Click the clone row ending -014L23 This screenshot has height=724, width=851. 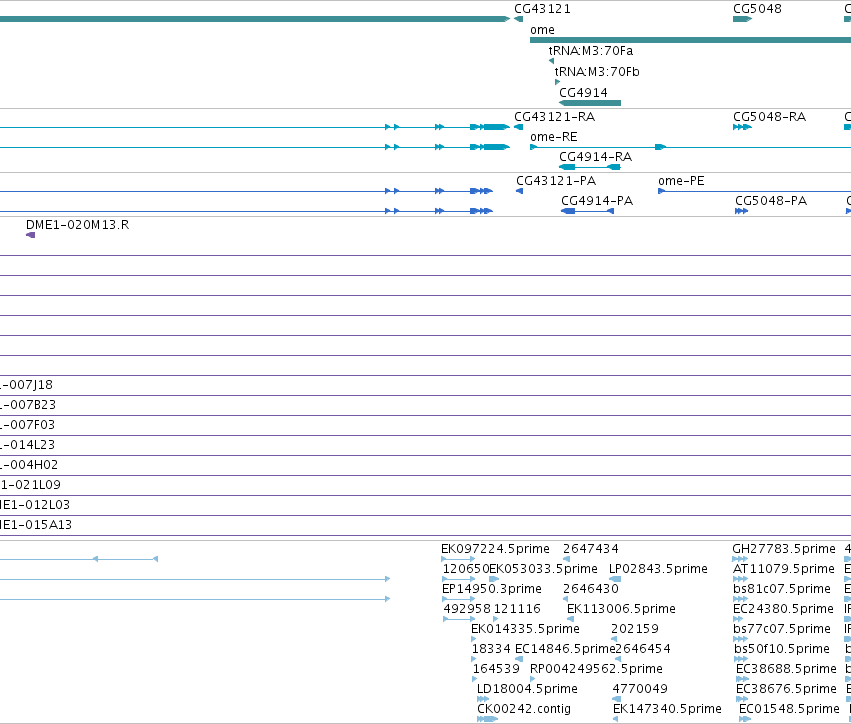(28, 445)
